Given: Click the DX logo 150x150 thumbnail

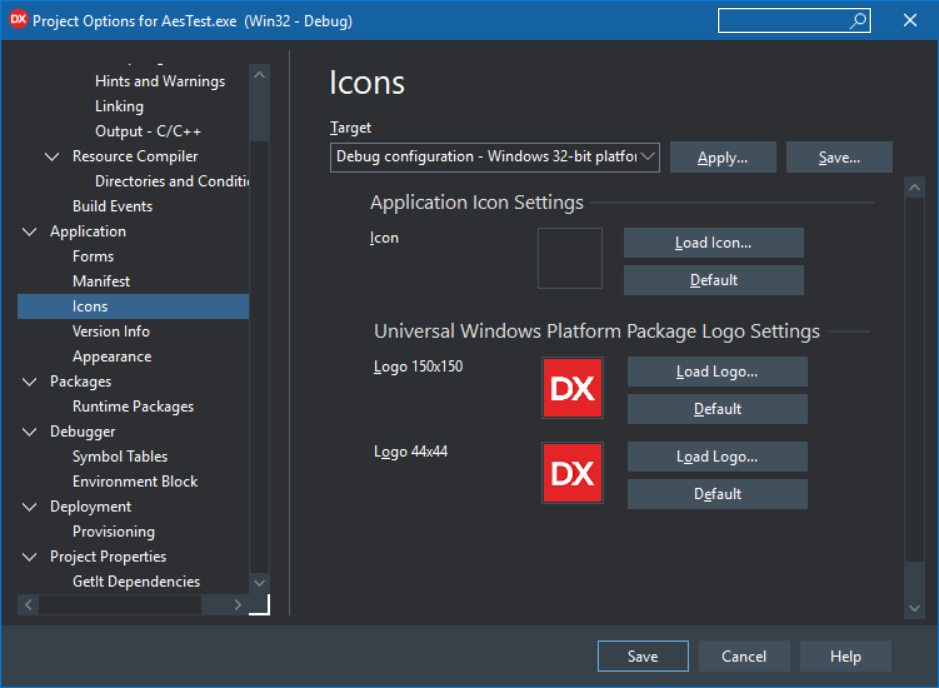Looking at the screenshot, I should (x=572, y=389).
